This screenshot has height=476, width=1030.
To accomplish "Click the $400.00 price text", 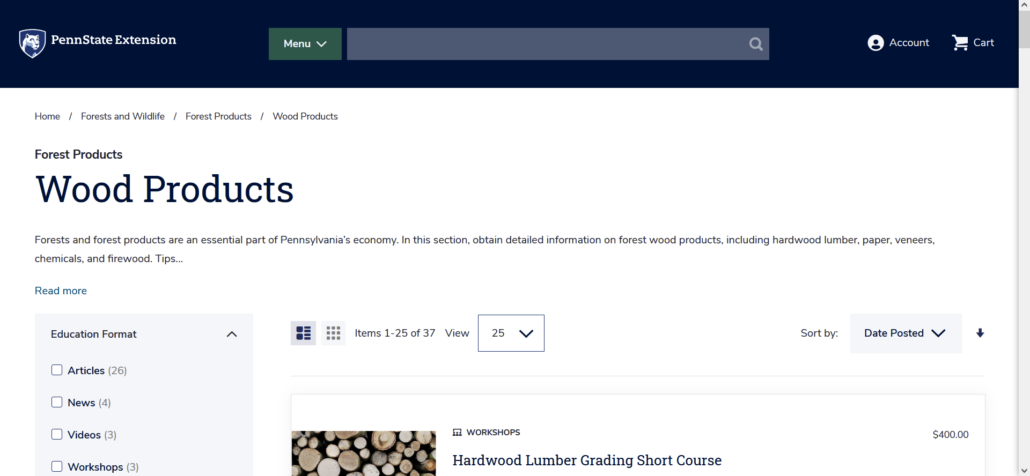I will click(x=950, y=435).
